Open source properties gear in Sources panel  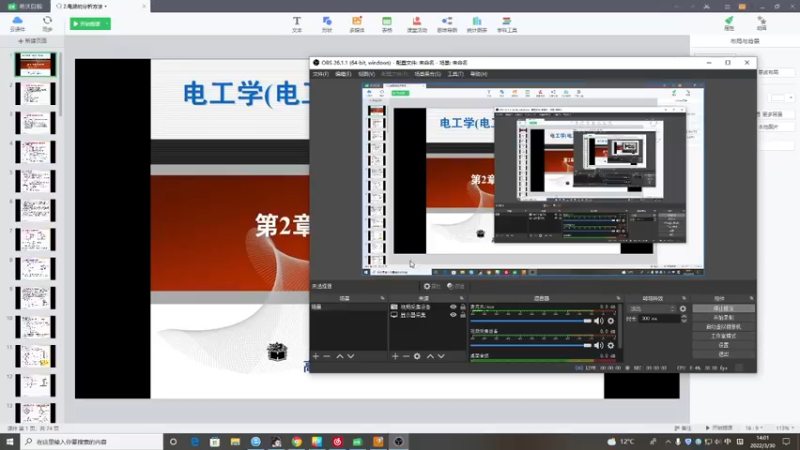coord(417,356)
